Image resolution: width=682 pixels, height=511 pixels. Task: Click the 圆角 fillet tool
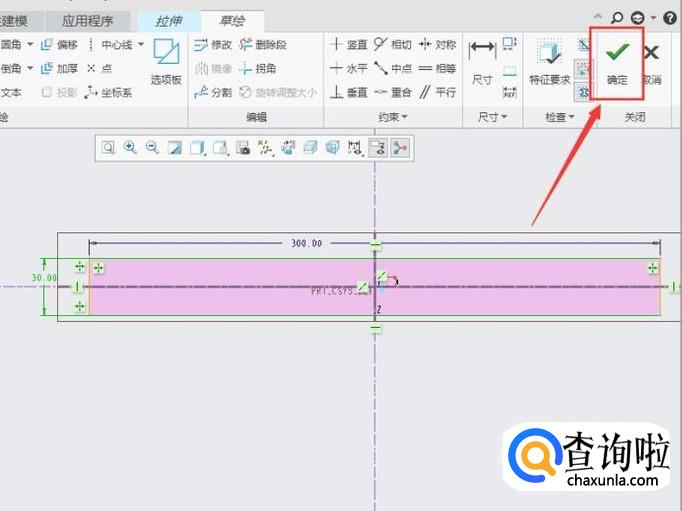(11, 44)
